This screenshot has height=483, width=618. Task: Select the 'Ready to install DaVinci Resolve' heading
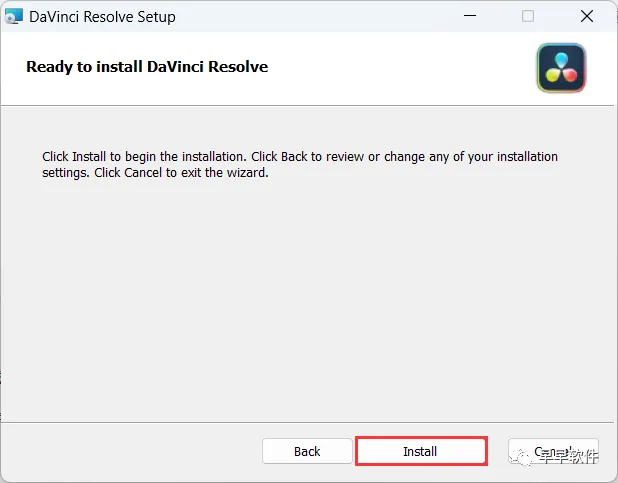[x=147, y=67]
